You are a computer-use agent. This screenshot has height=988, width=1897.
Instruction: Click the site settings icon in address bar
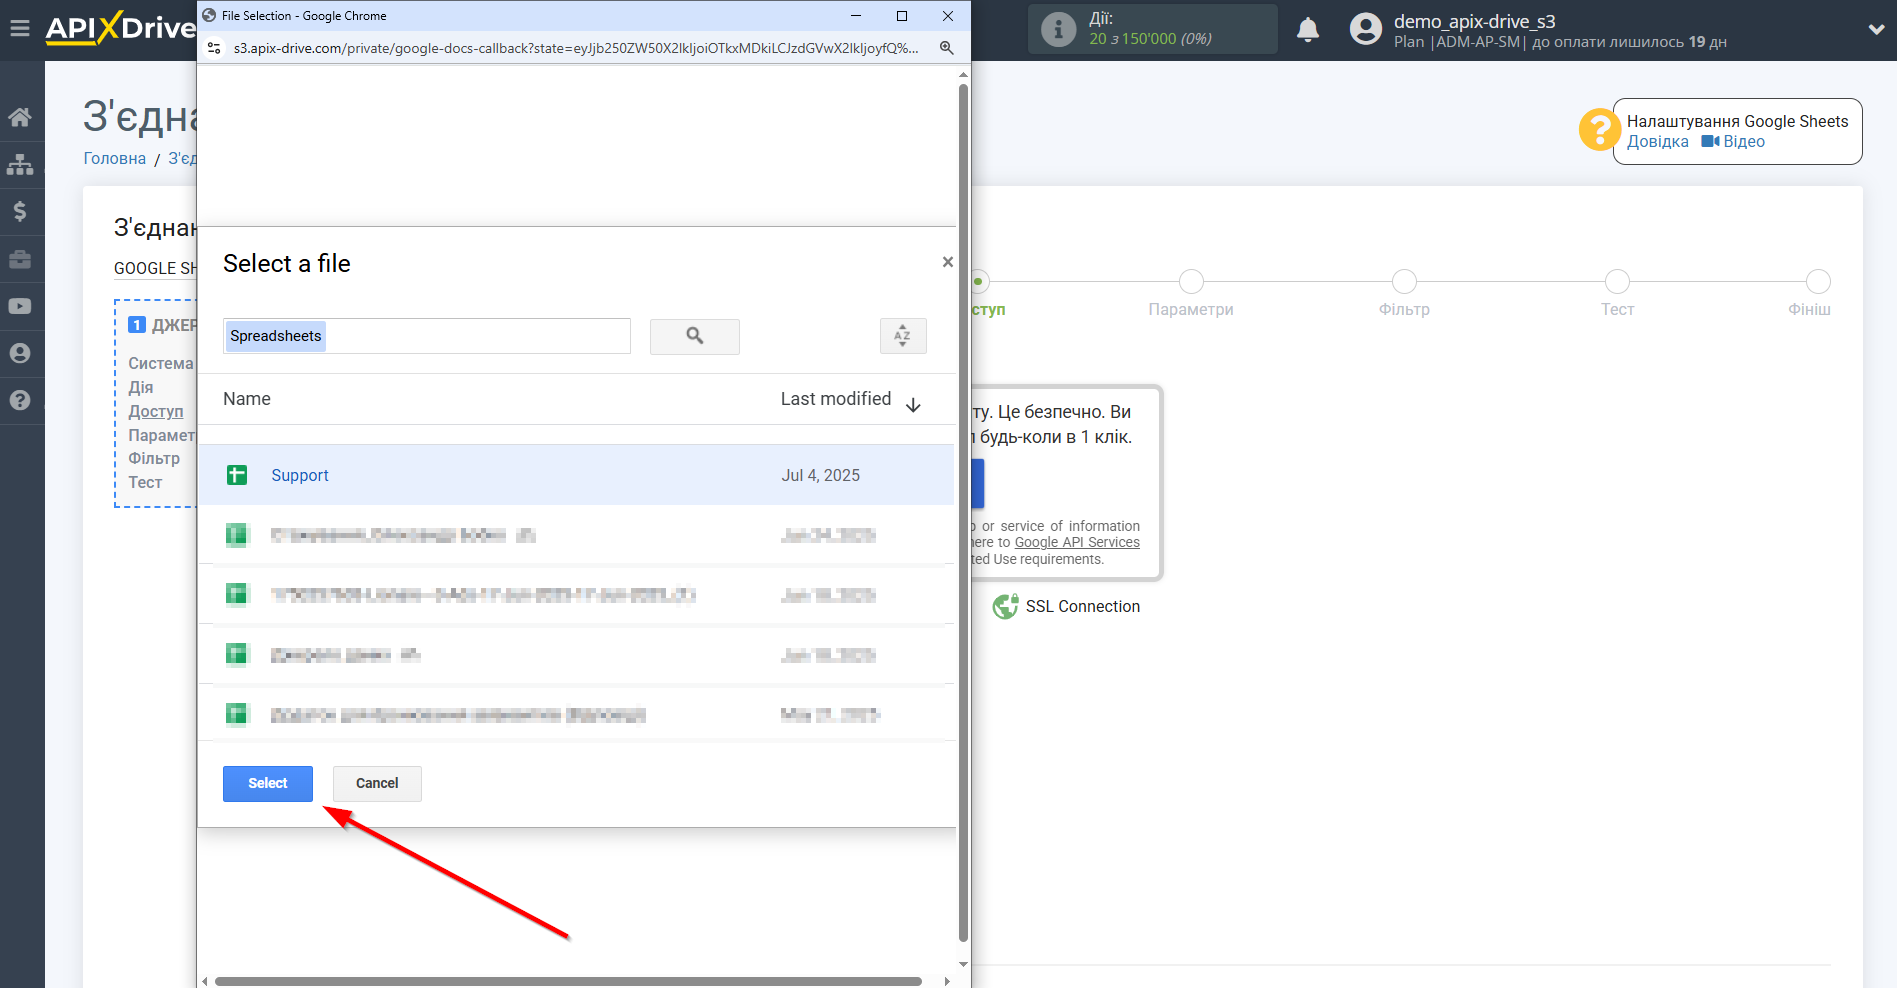pyautogui.click(x=214, y=48)
